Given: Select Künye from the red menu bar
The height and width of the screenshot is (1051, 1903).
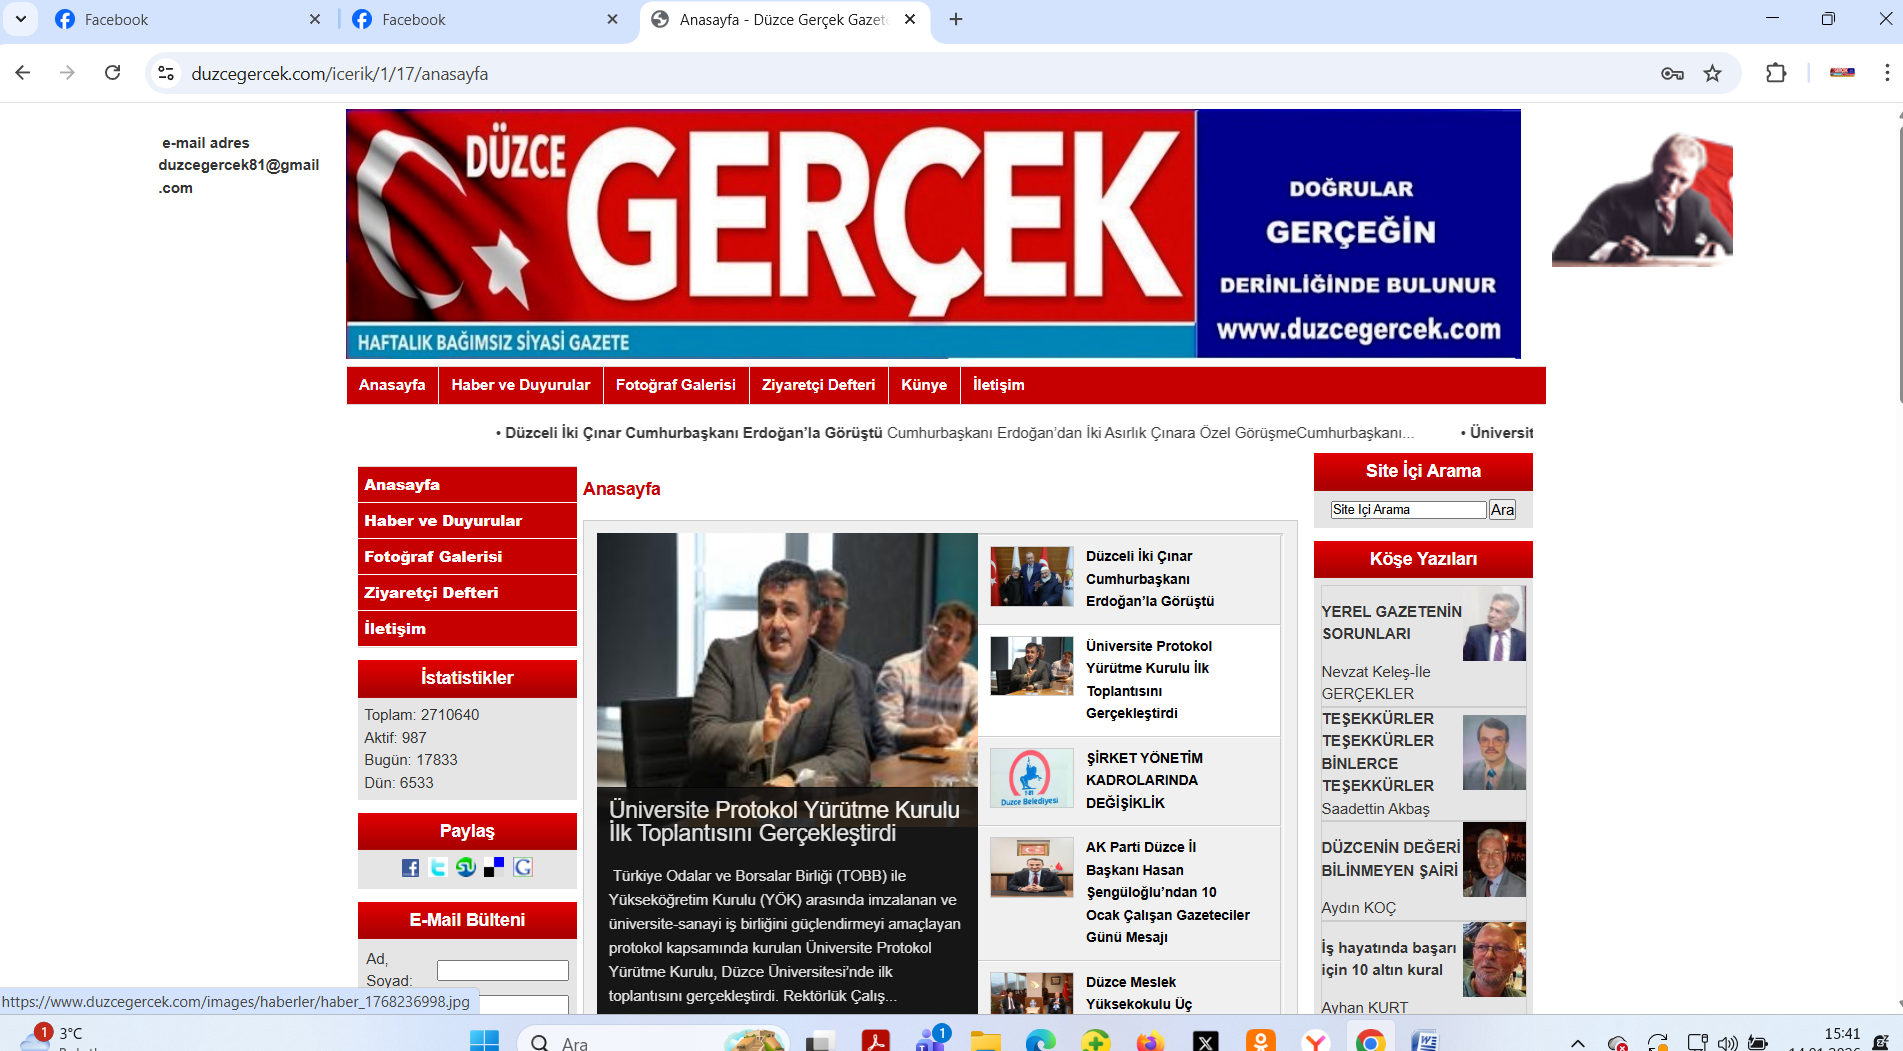Looking at the screenshot, I should click(x=923, y=385).
